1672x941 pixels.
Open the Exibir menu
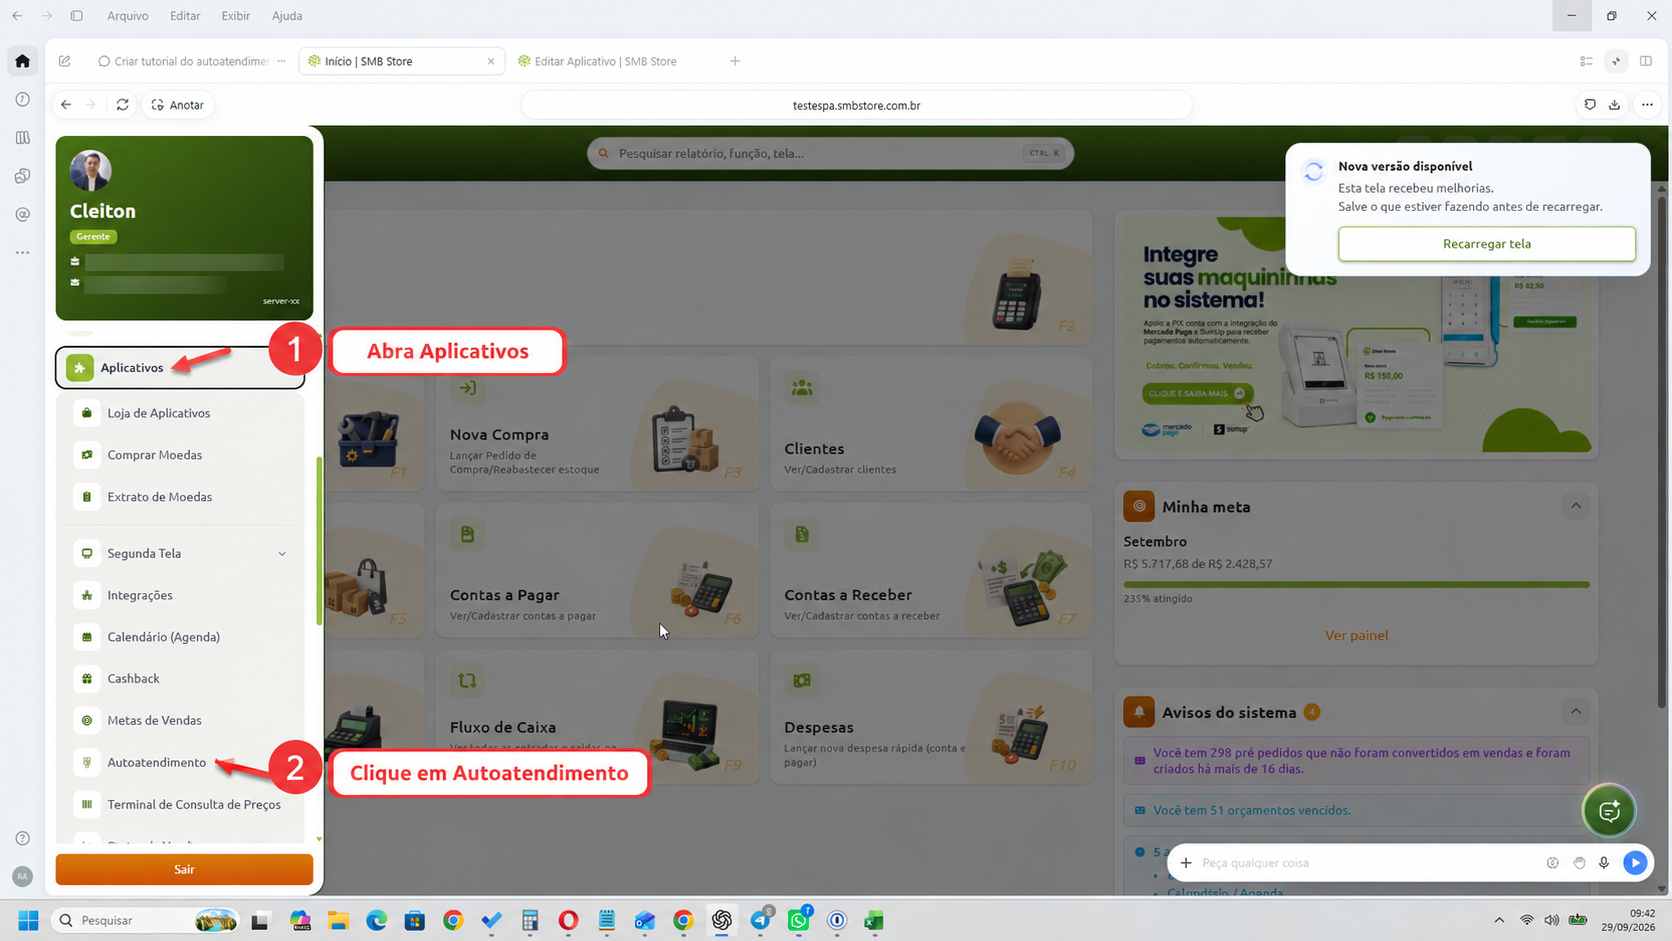click(236, 16)
